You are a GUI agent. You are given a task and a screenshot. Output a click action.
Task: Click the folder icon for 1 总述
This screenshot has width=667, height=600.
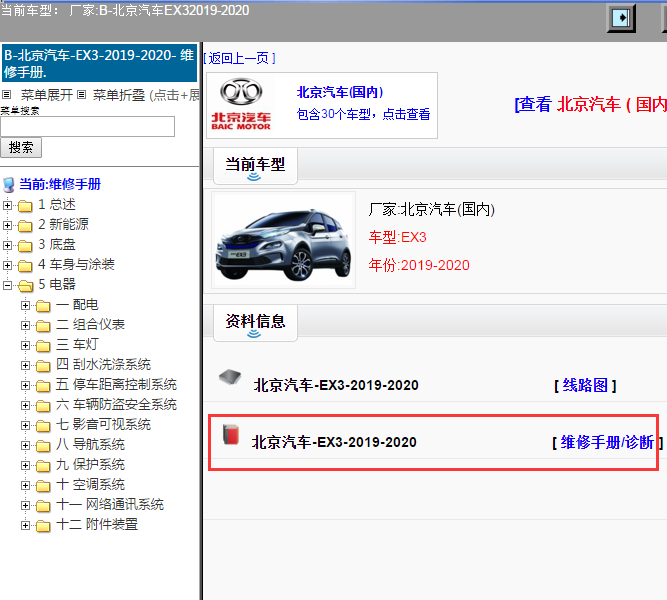pos(25,206)
